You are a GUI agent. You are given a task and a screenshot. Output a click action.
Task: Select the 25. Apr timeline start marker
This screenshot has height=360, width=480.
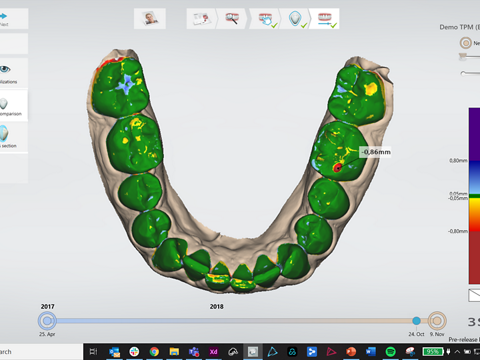coord(47,321)
